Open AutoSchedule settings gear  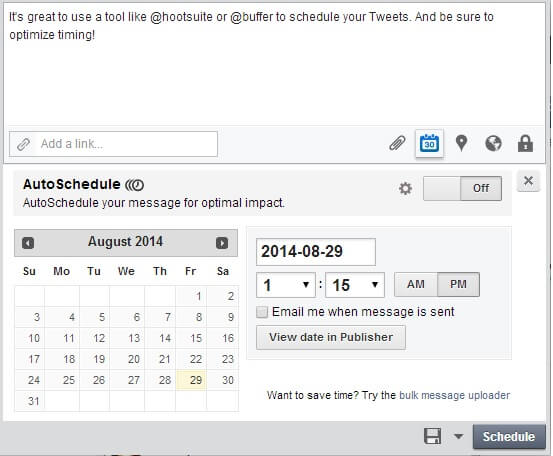pyautogui.click(x=405, y=188)
